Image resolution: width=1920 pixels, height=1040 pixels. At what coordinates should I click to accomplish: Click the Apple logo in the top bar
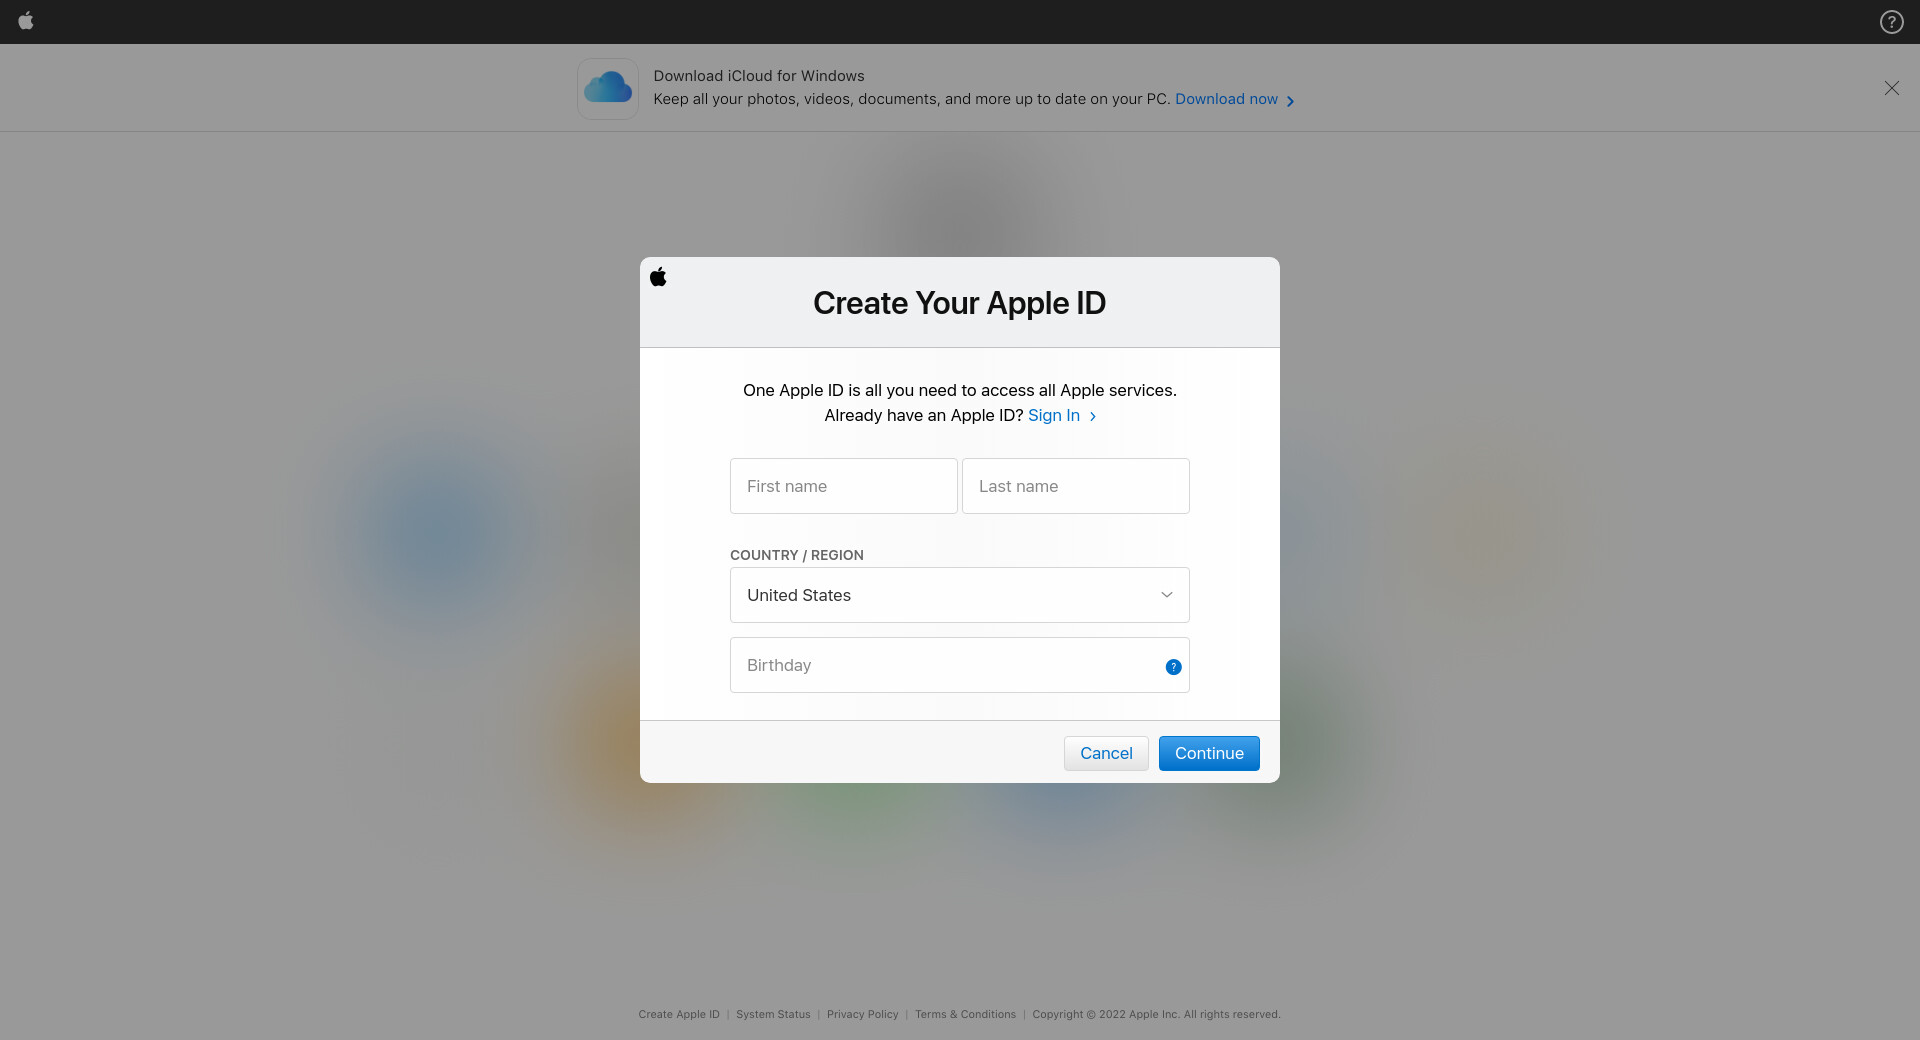(x=26, y=21)
